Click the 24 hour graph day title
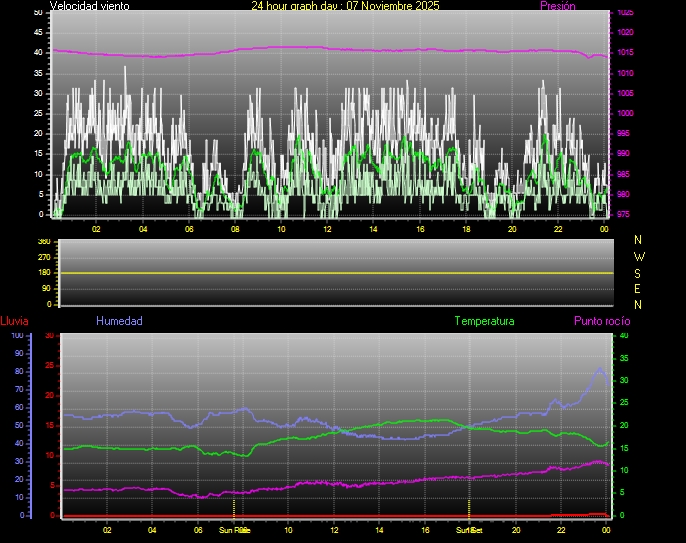686x543 pixels. [x=344, y=6]
